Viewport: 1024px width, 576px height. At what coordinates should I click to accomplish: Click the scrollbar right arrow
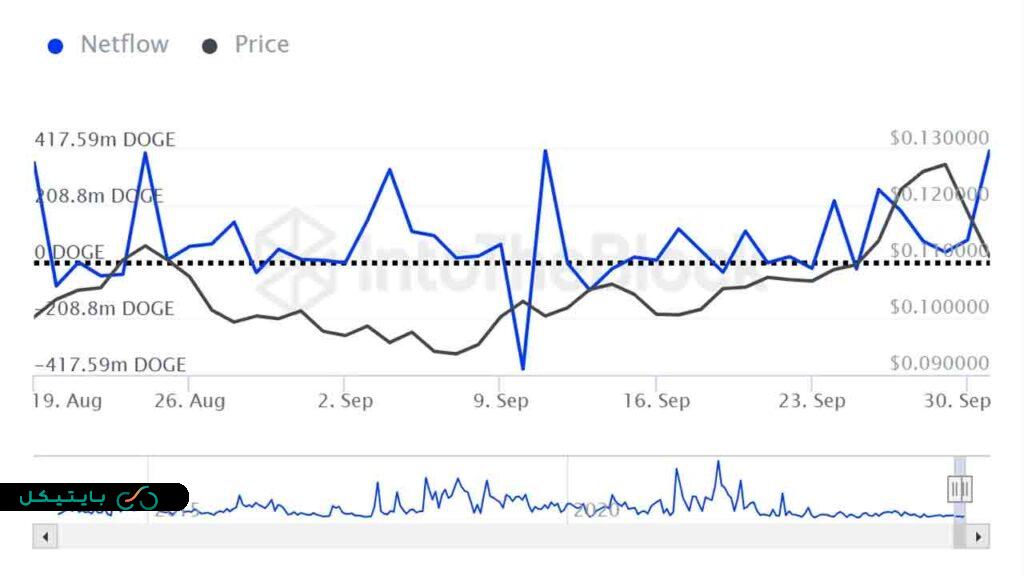[x=979, y=538]
